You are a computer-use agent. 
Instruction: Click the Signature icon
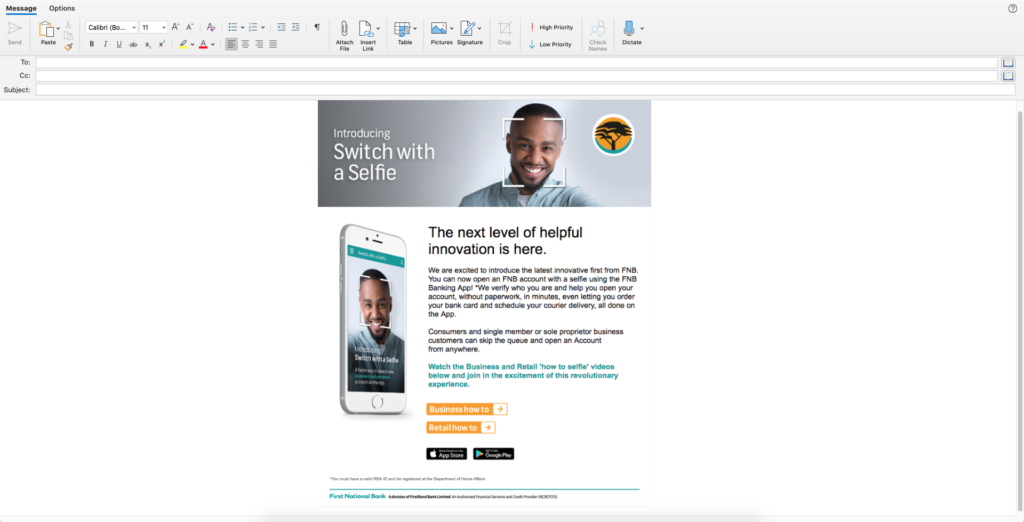(x=467, y=29)
